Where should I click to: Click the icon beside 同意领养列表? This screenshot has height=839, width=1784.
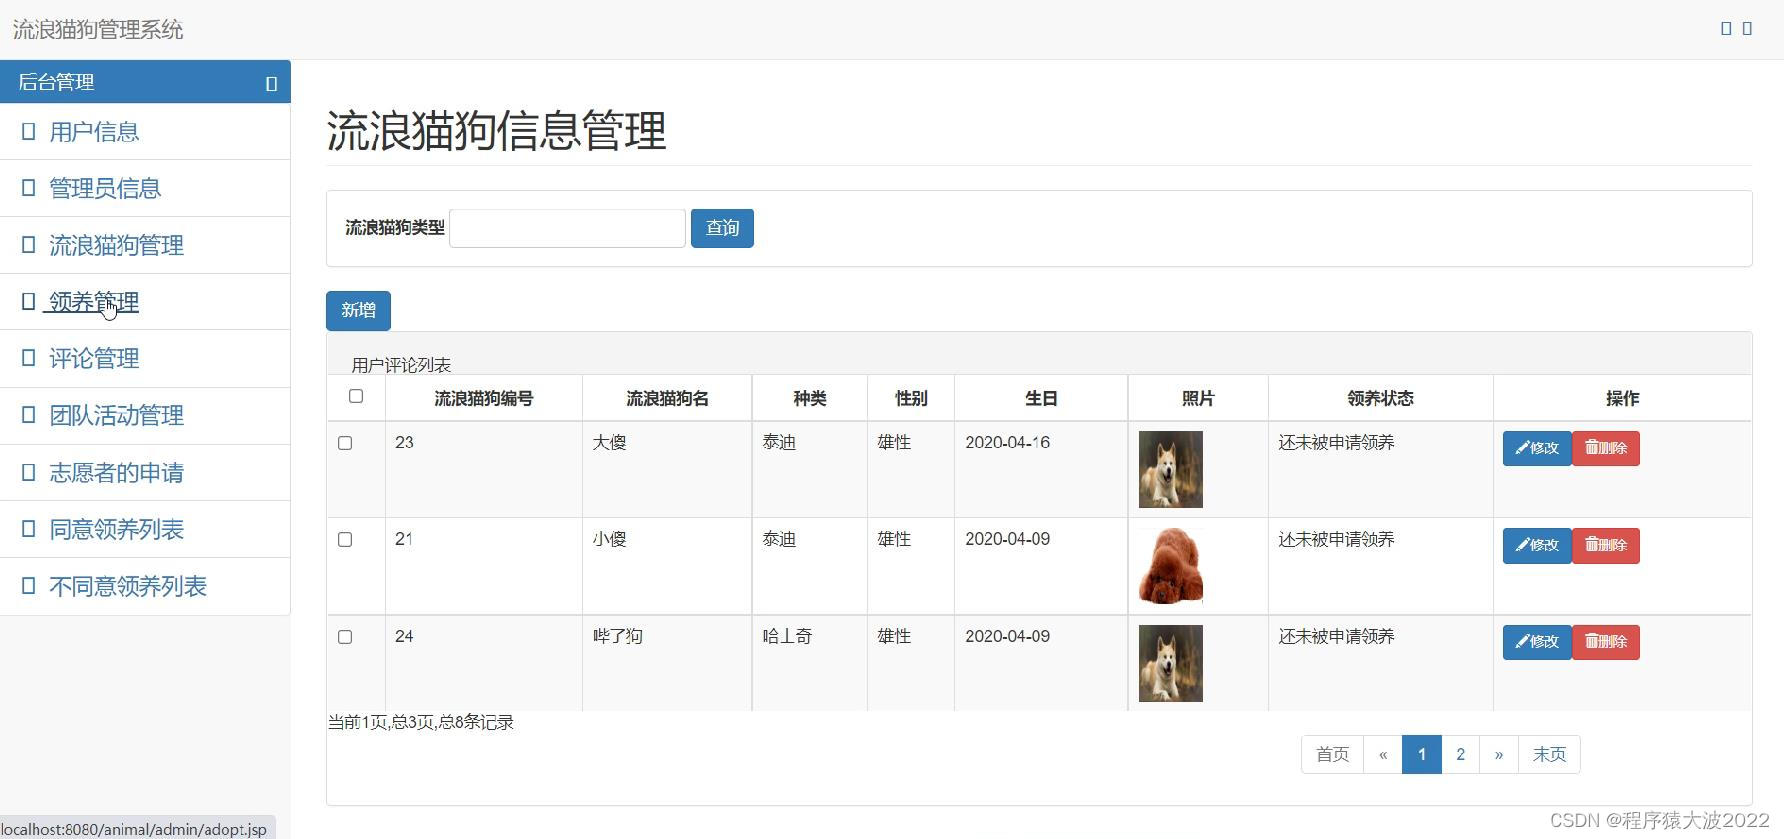(28, 529)
